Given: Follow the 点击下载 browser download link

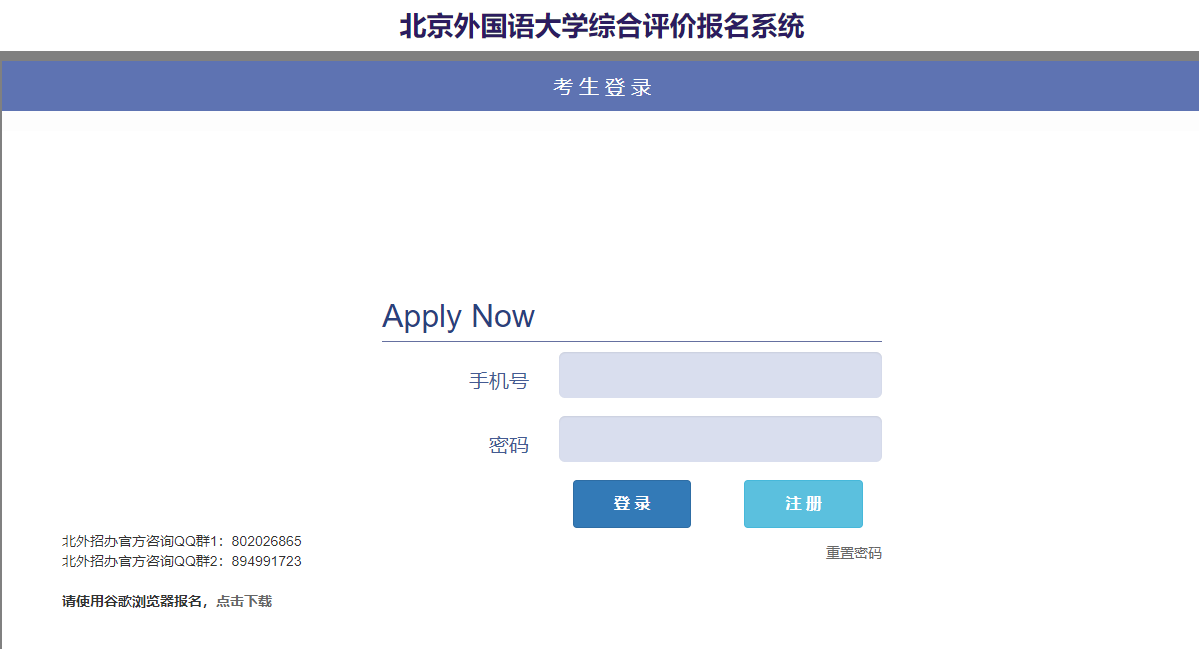Looking at the screenshot, I should tap(244, 602).
